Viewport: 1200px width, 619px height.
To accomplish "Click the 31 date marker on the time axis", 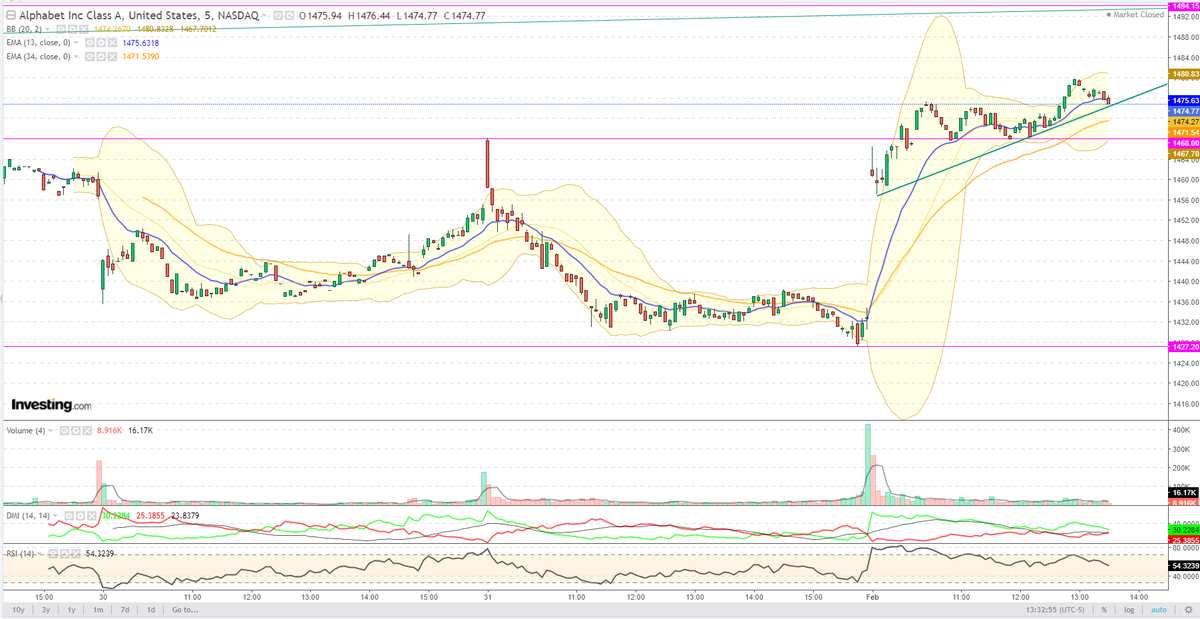I will pyautogui.click(x=488, y=595).
